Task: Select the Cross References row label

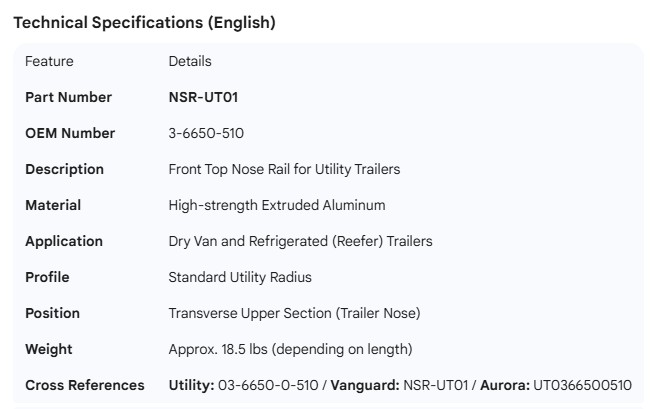Action: coord(84,385)
